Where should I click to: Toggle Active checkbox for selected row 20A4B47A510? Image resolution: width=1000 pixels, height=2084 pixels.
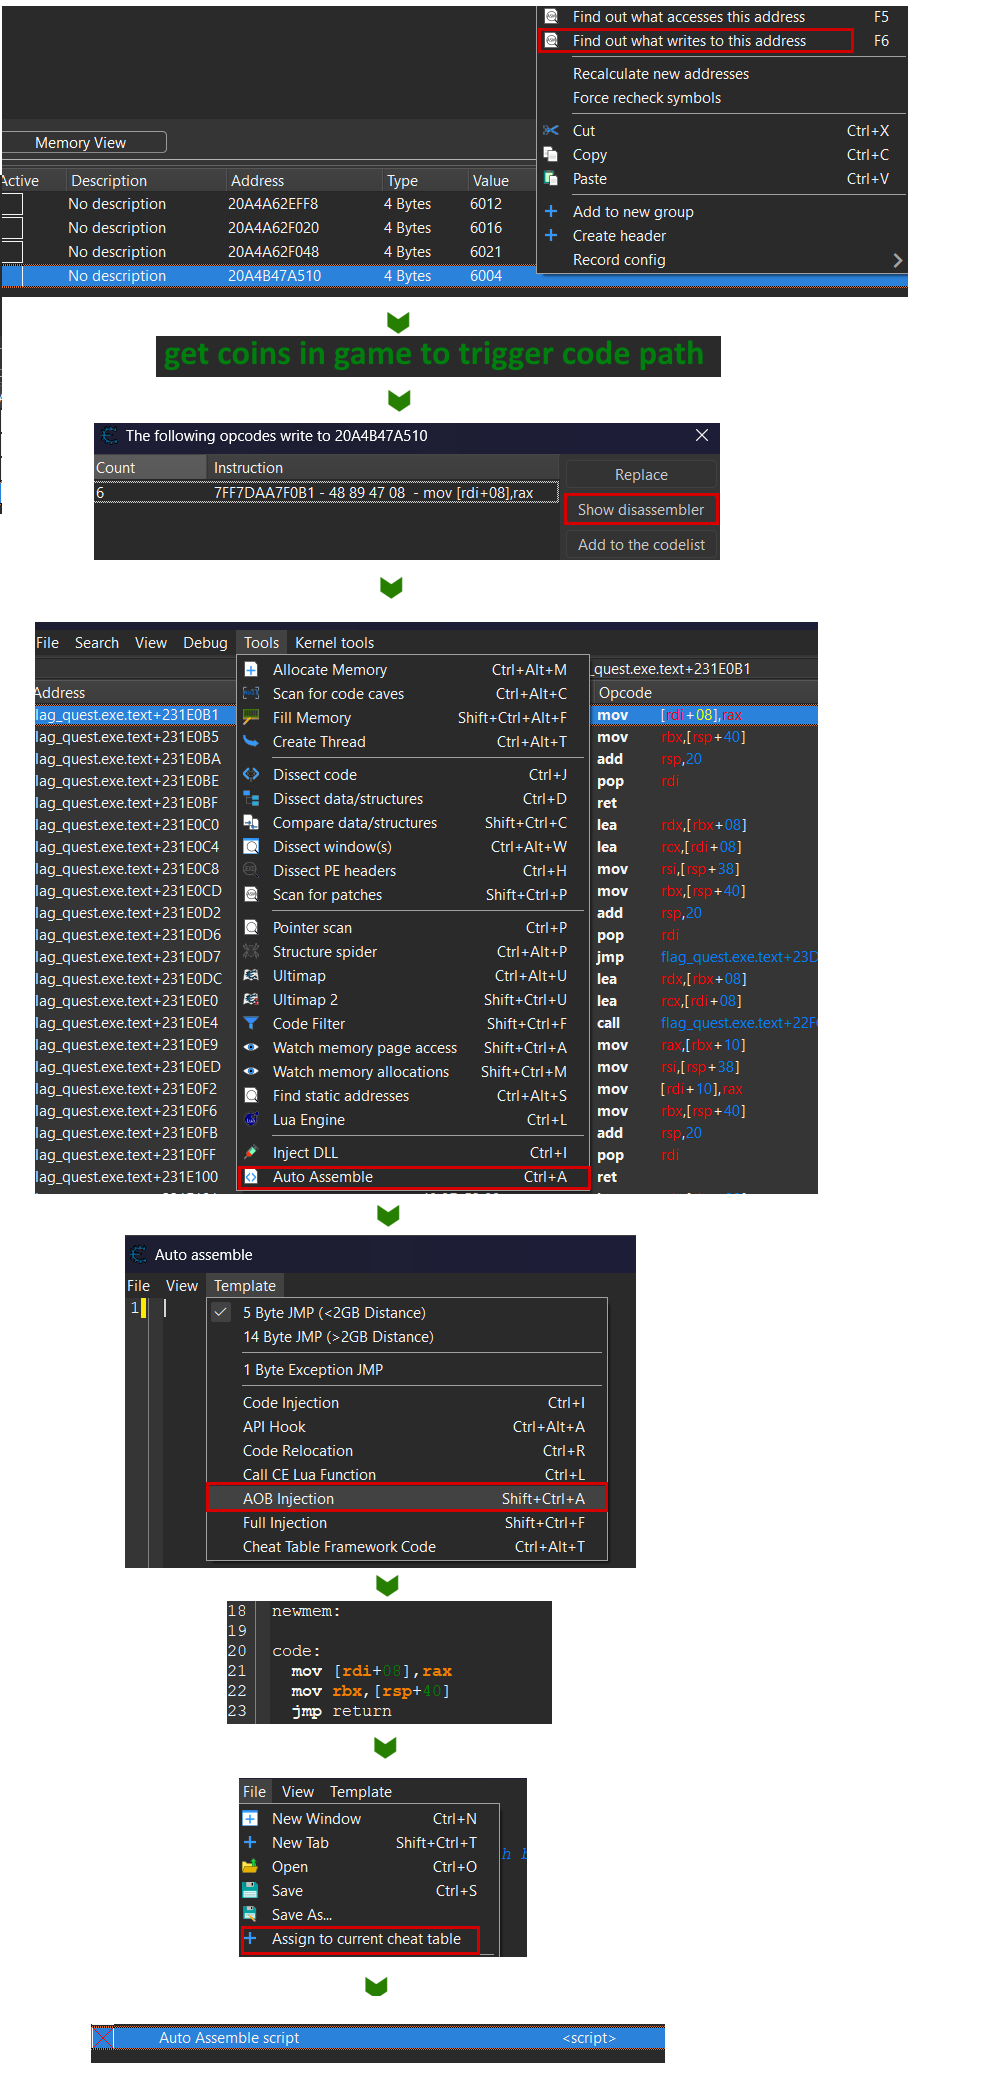(x=12, y=276)
